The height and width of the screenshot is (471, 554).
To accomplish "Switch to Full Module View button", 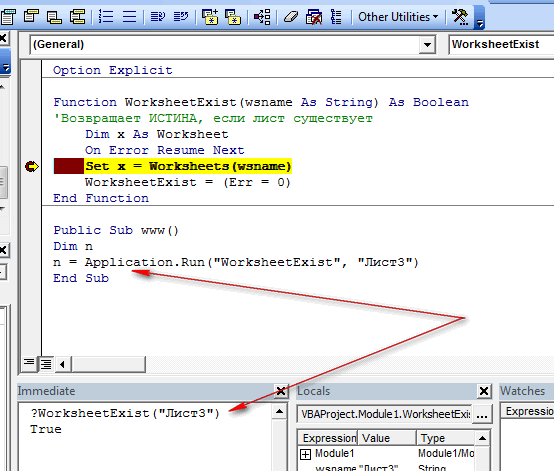I will click(x=46, y=363).
